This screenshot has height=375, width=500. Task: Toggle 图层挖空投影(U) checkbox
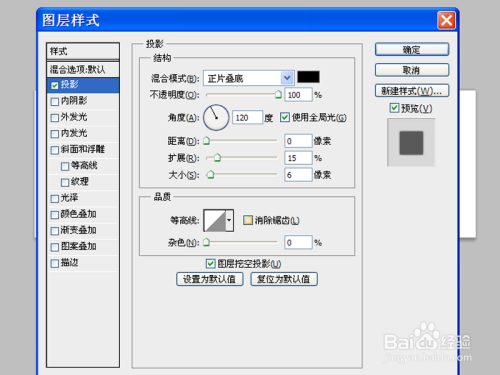click(210, 264)
